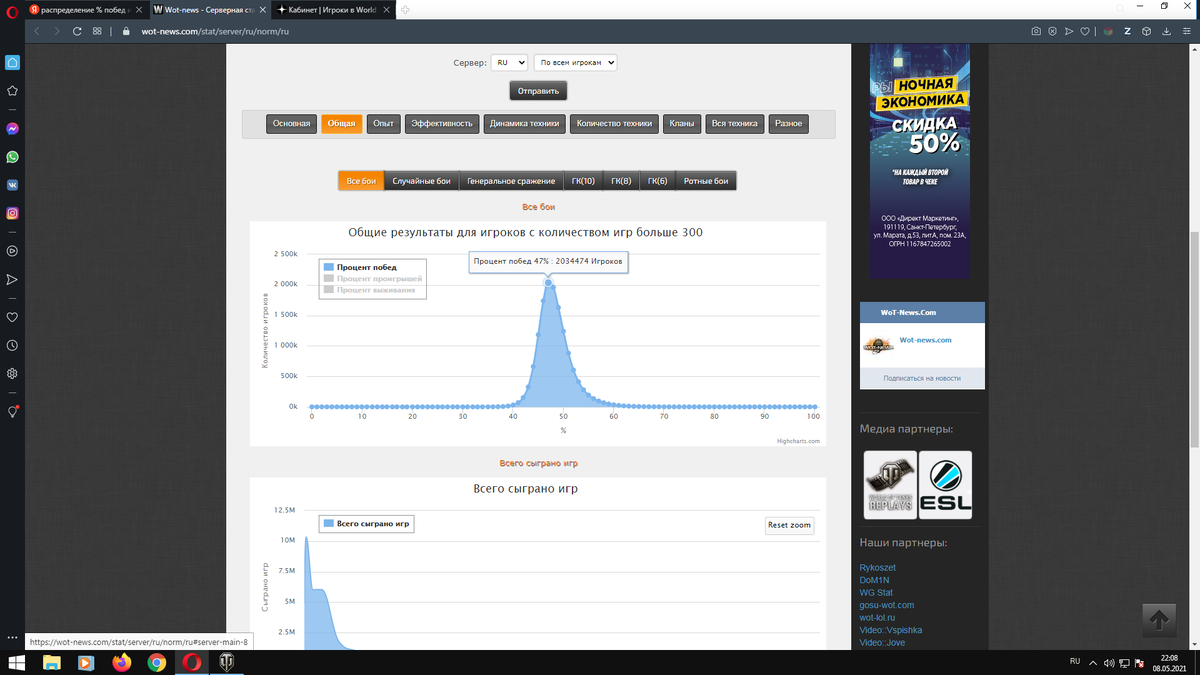Open downloads panel
The width and height of the screenshot is (1200, 675).
tap(1166, 31)
